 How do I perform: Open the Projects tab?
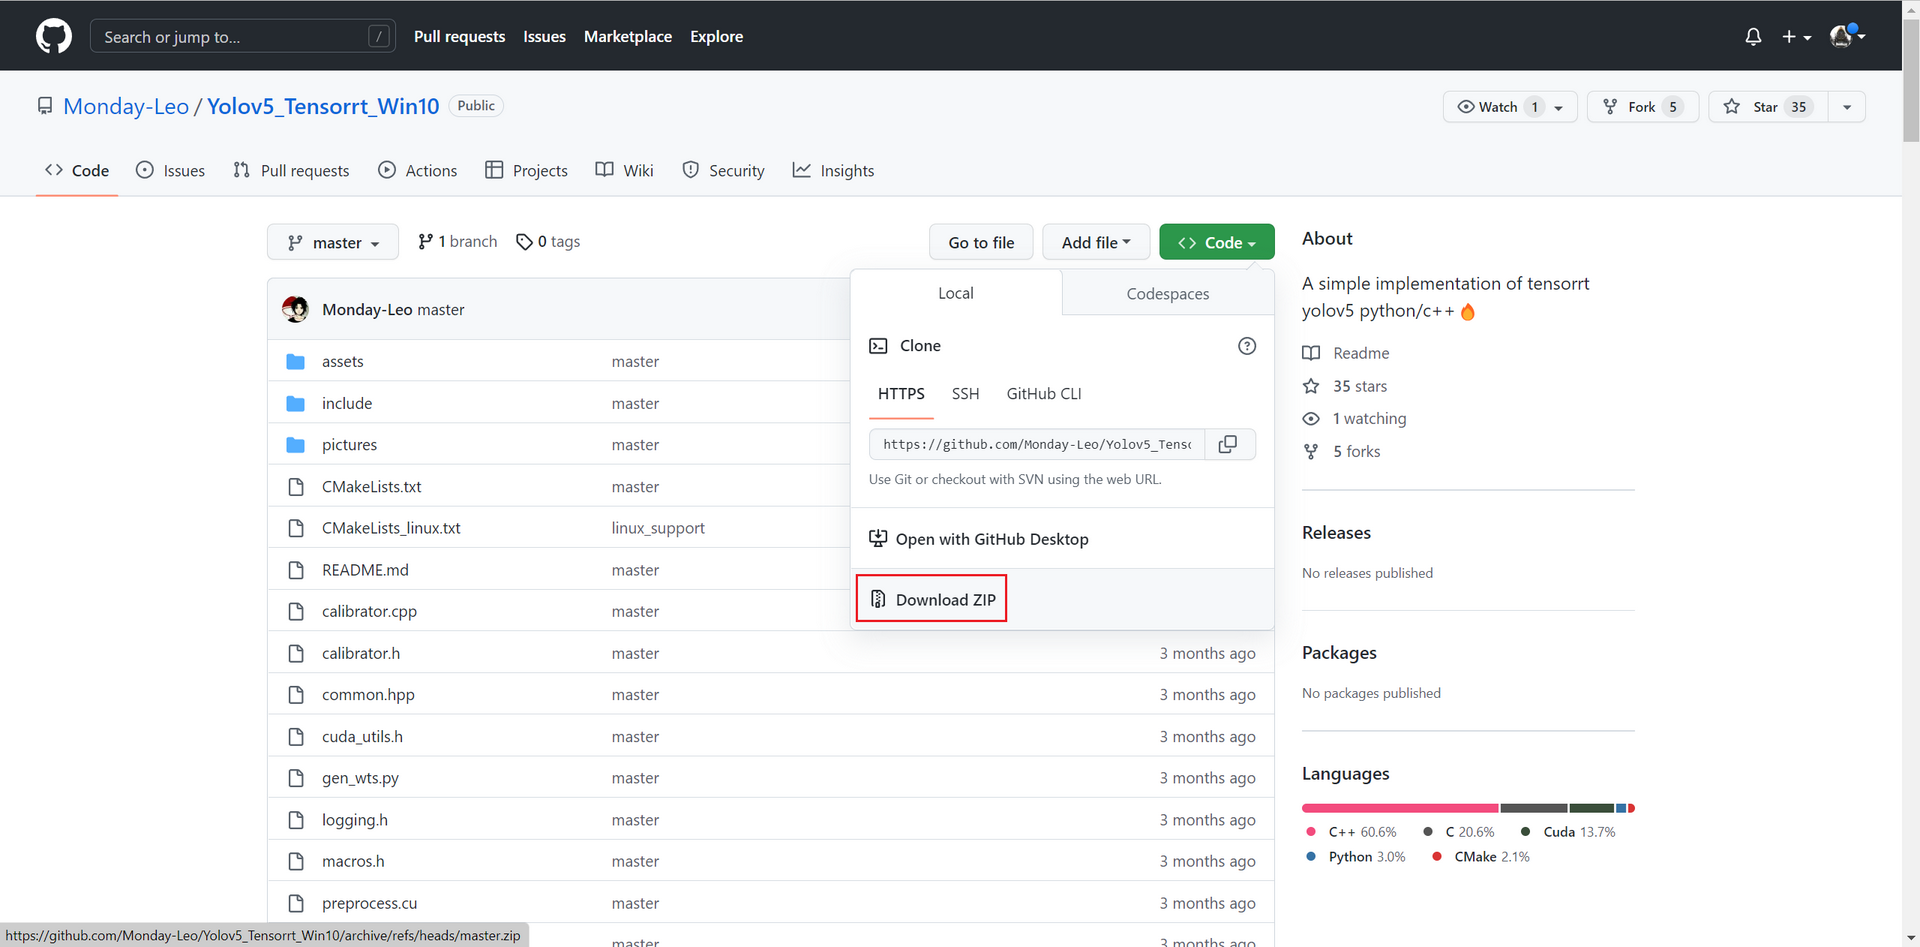pyautogui.click(x=526, y=171)
